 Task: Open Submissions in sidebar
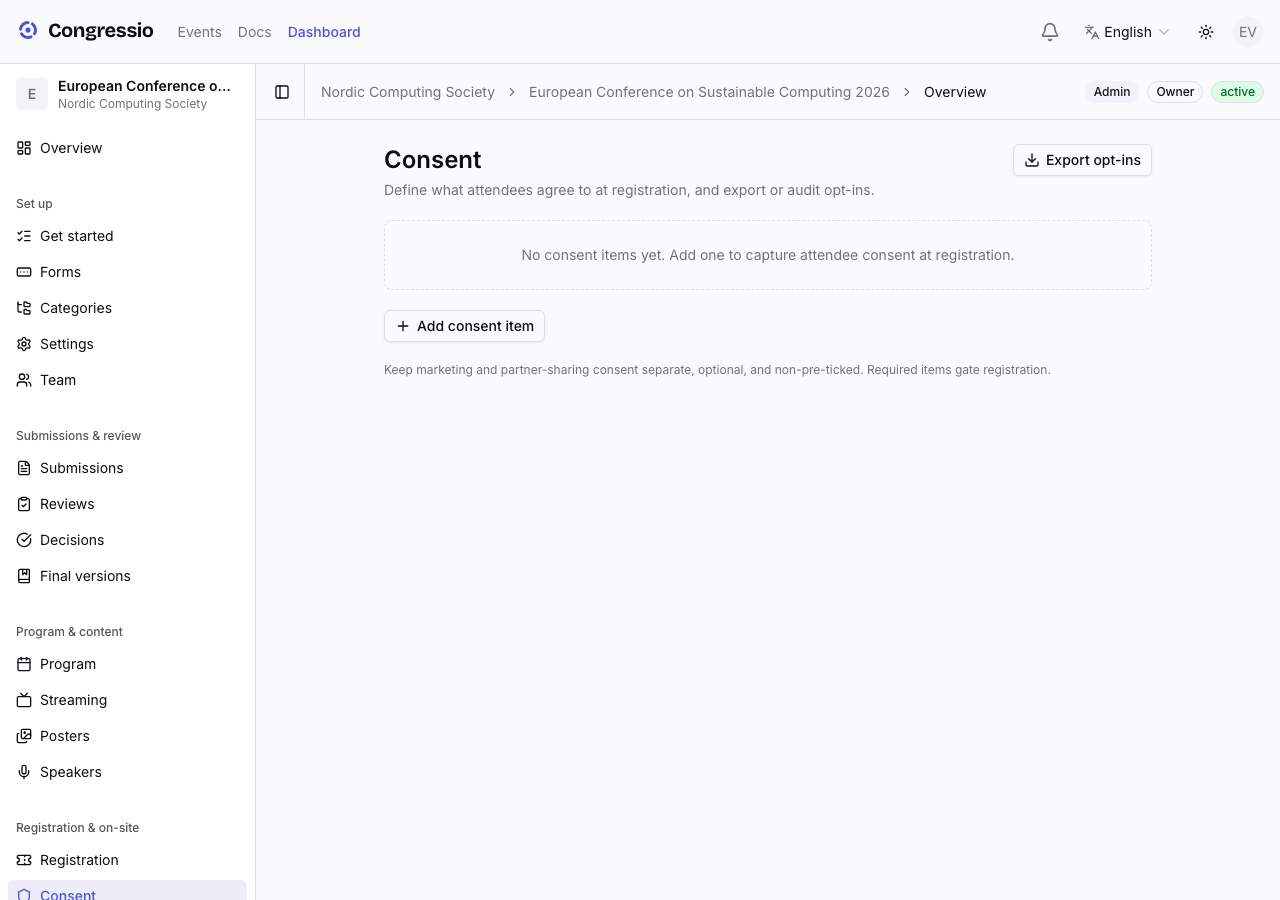(x=127, y=468)
